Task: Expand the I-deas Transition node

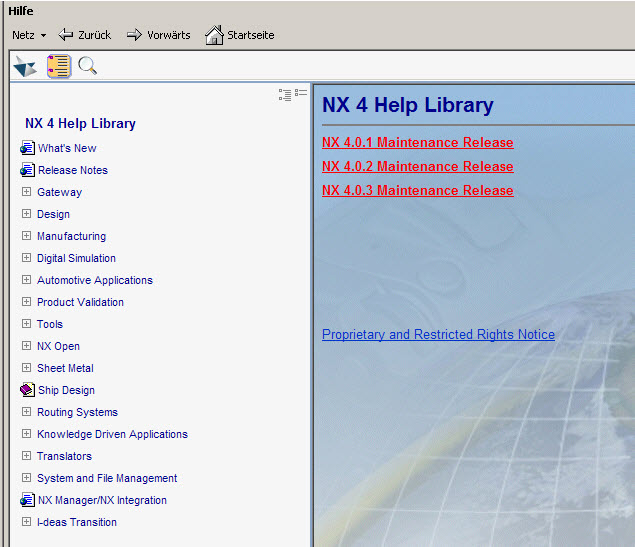Action: point(26,521)
